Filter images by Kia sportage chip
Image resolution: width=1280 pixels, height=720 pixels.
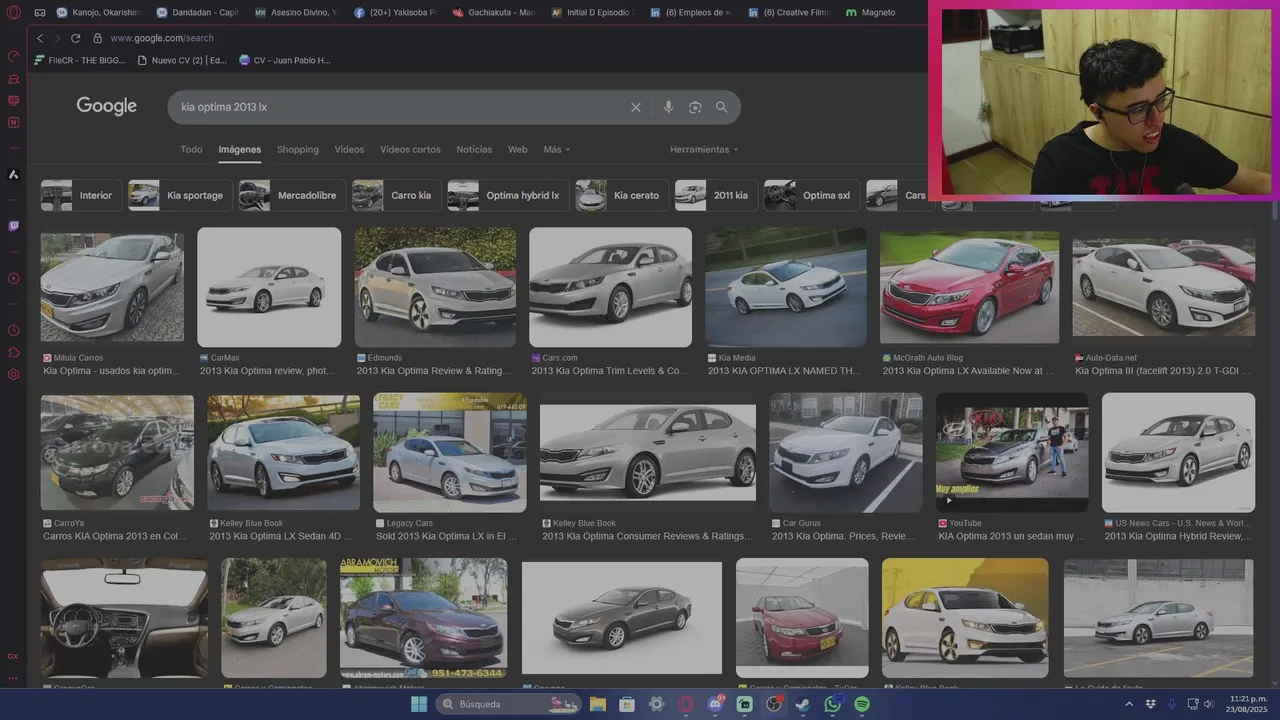pos(181,195)
